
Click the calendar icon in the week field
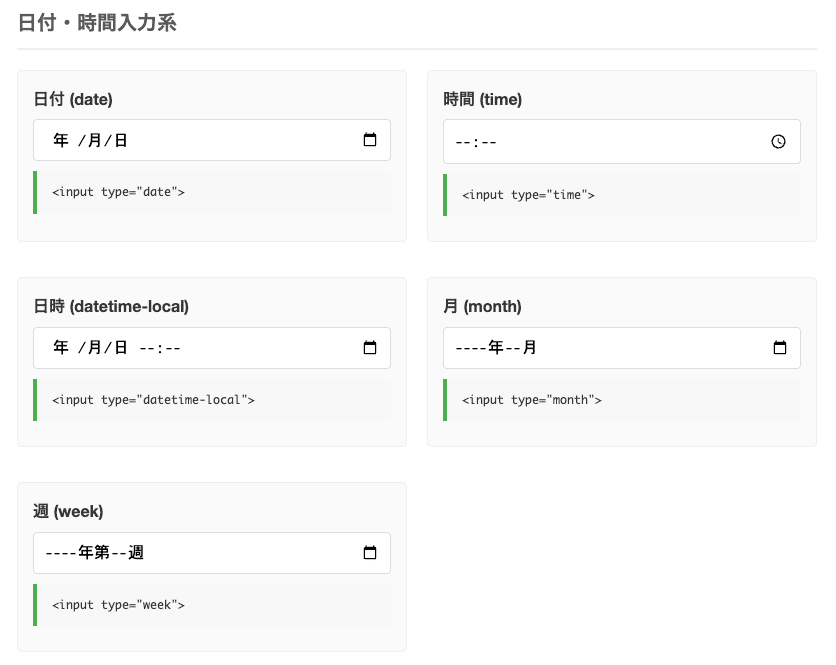point(369,552)
